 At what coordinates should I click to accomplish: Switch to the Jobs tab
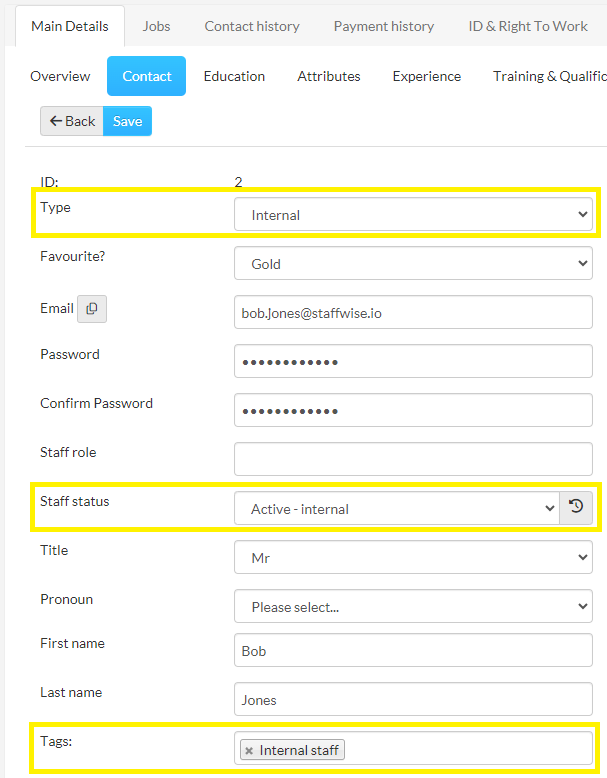click(x=156, y=26)
